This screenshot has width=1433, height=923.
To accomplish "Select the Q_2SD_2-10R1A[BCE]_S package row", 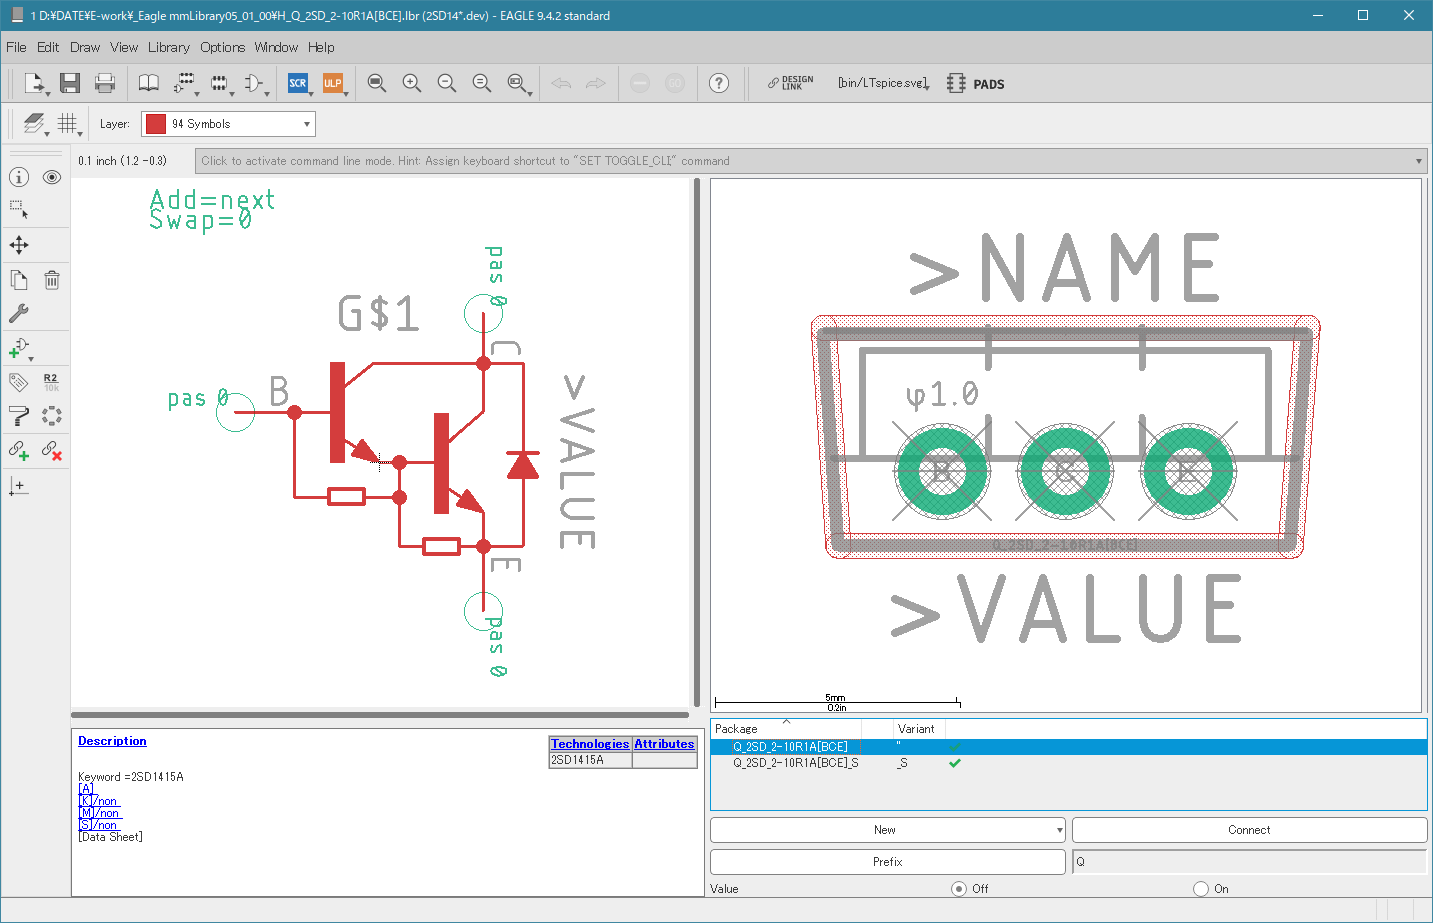I will click(795, 763).
